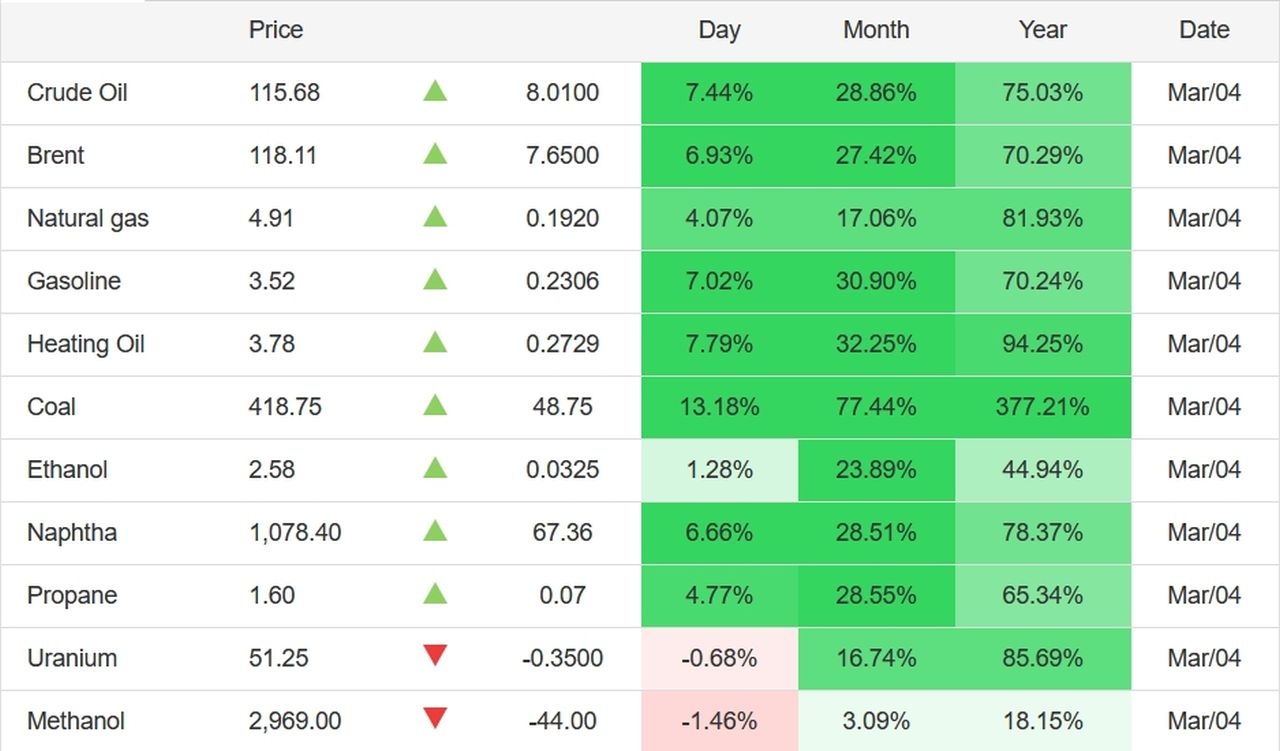Open the Ethanol commodity link
Image resolution: width=1280 pixels, height=751 pixels.
coord(67,470)
